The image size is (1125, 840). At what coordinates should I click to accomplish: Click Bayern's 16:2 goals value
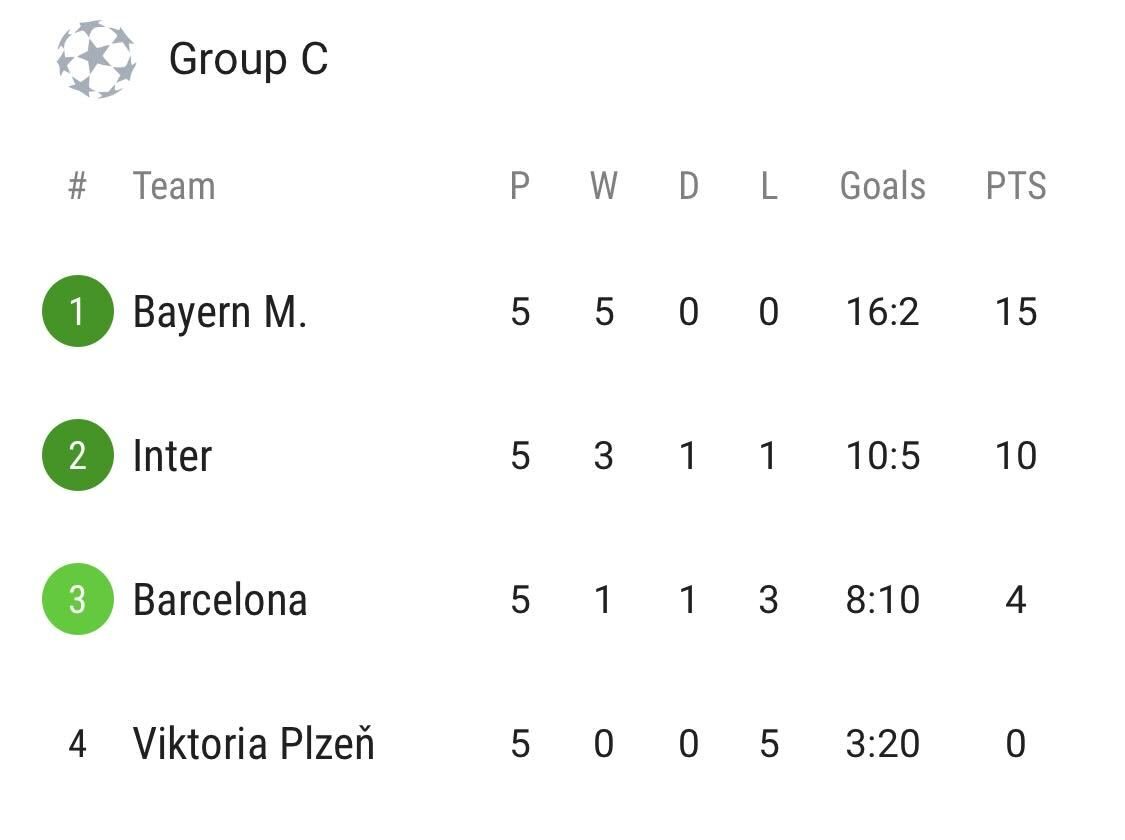pyautogui.click(x=882, y=312)
